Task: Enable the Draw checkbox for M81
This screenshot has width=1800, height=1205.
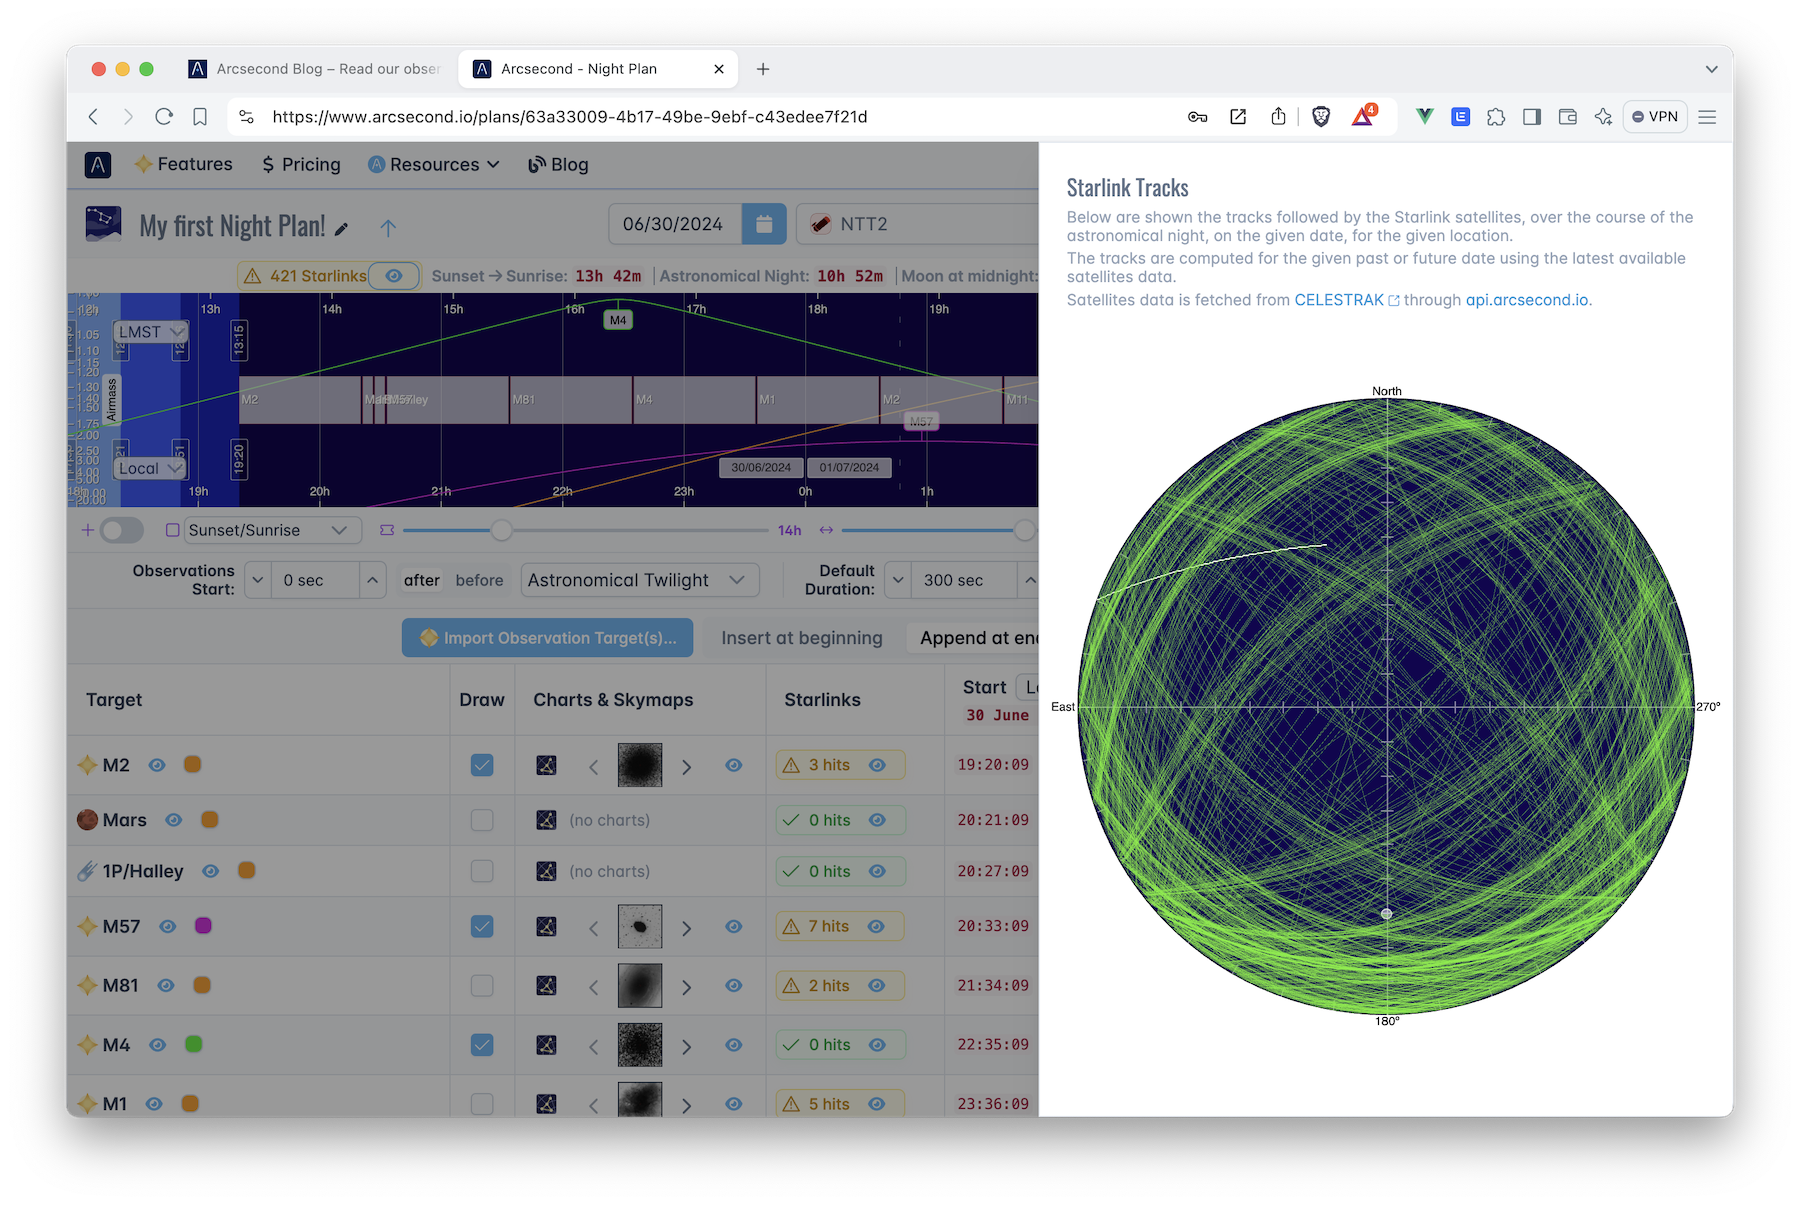Action: click(x=482, y=984)
